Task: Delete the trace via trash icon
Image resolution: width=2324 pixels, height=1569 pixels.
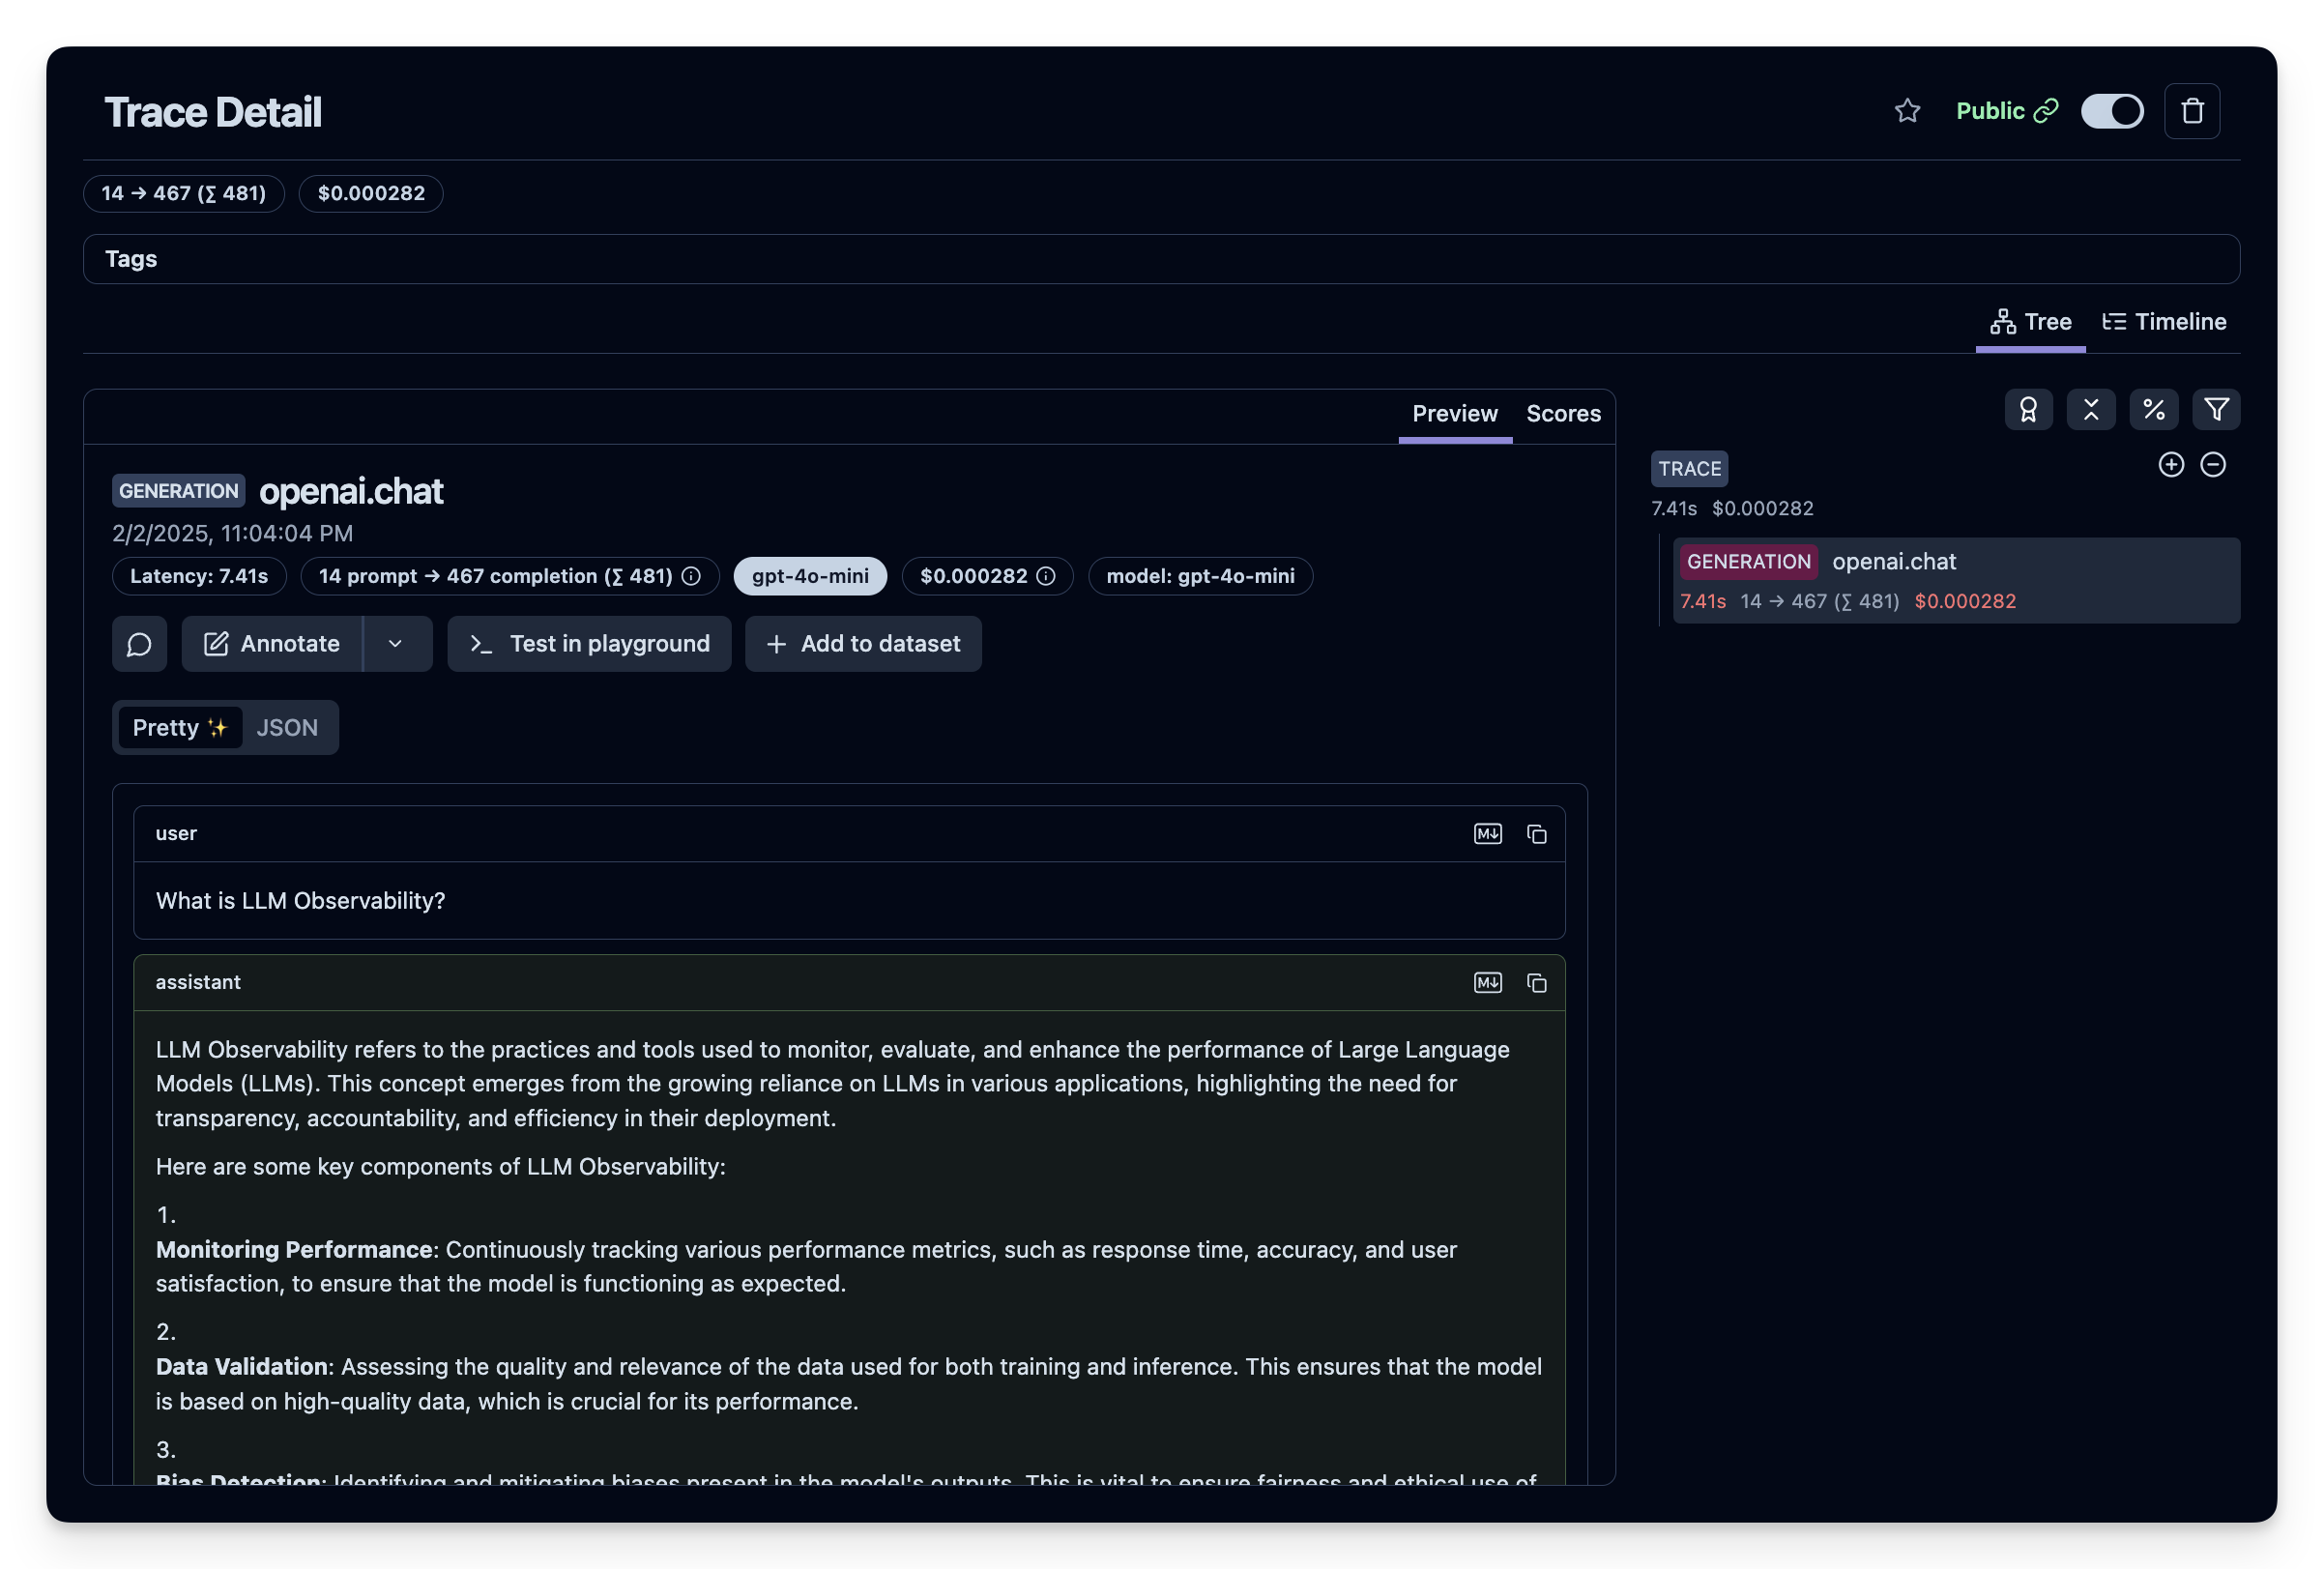Action: coord(2191,111)
